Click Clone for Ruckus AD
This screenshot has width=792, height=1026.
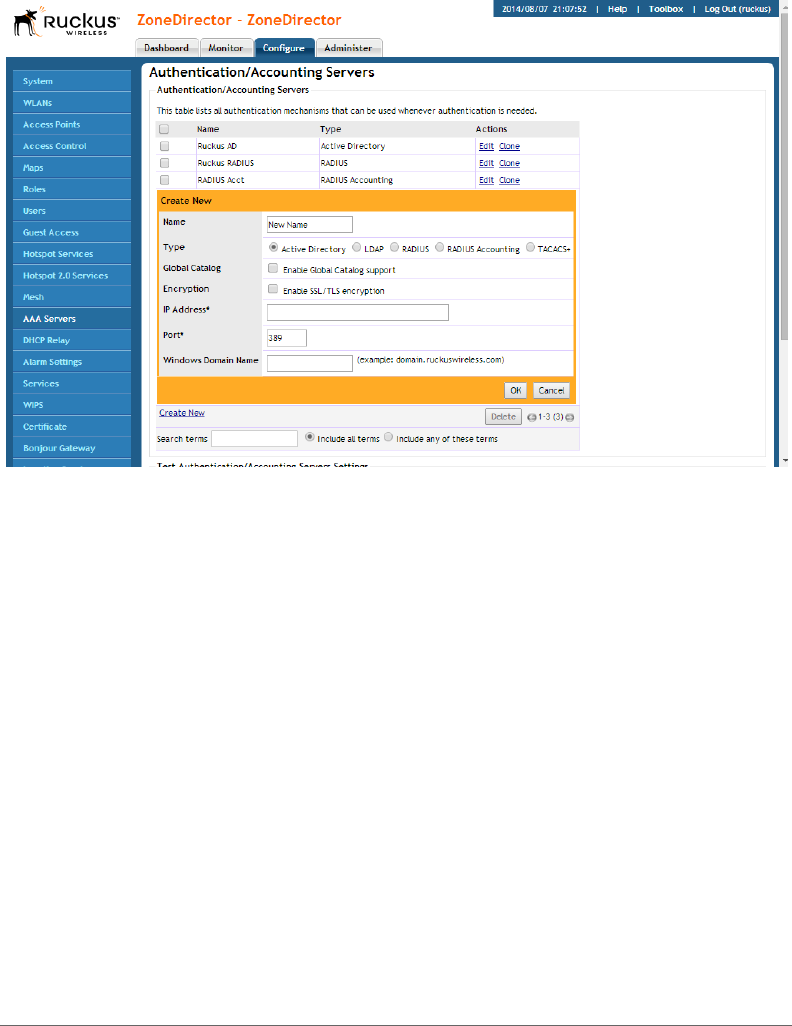pos(509,146)
